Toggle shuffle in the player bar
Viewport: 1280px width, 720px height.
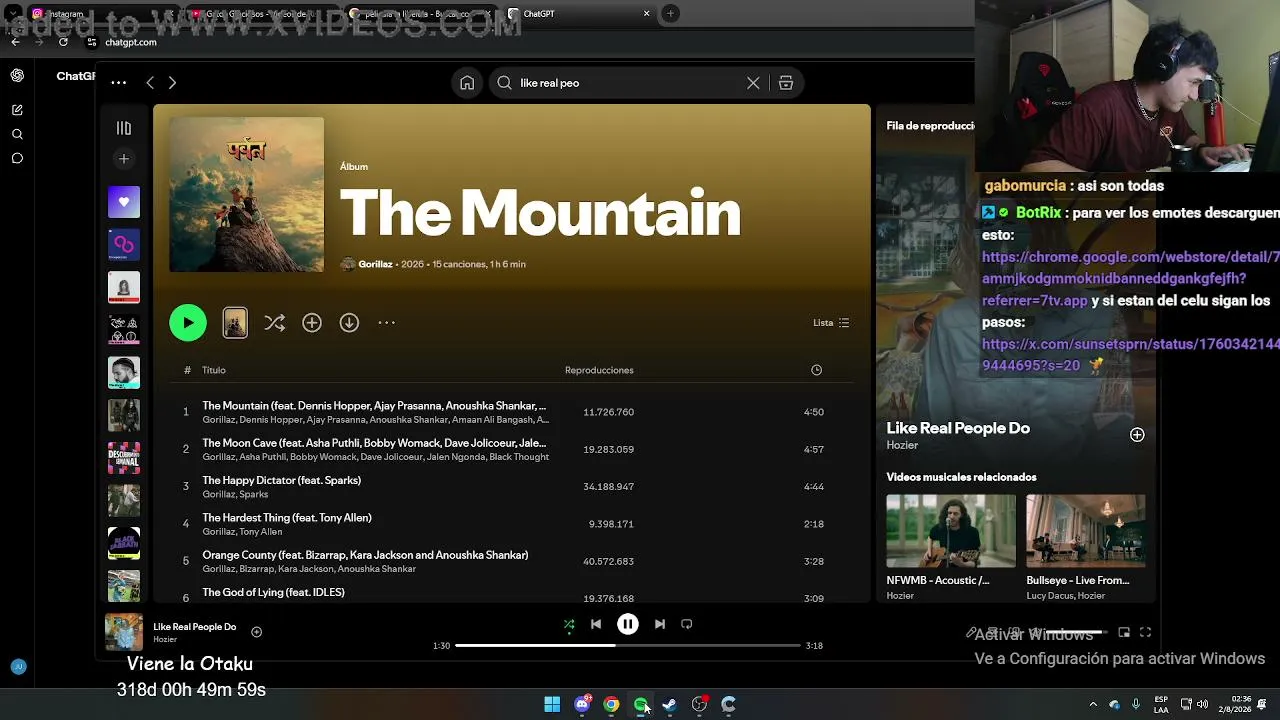pyautogui.click(x=569, y=624)
